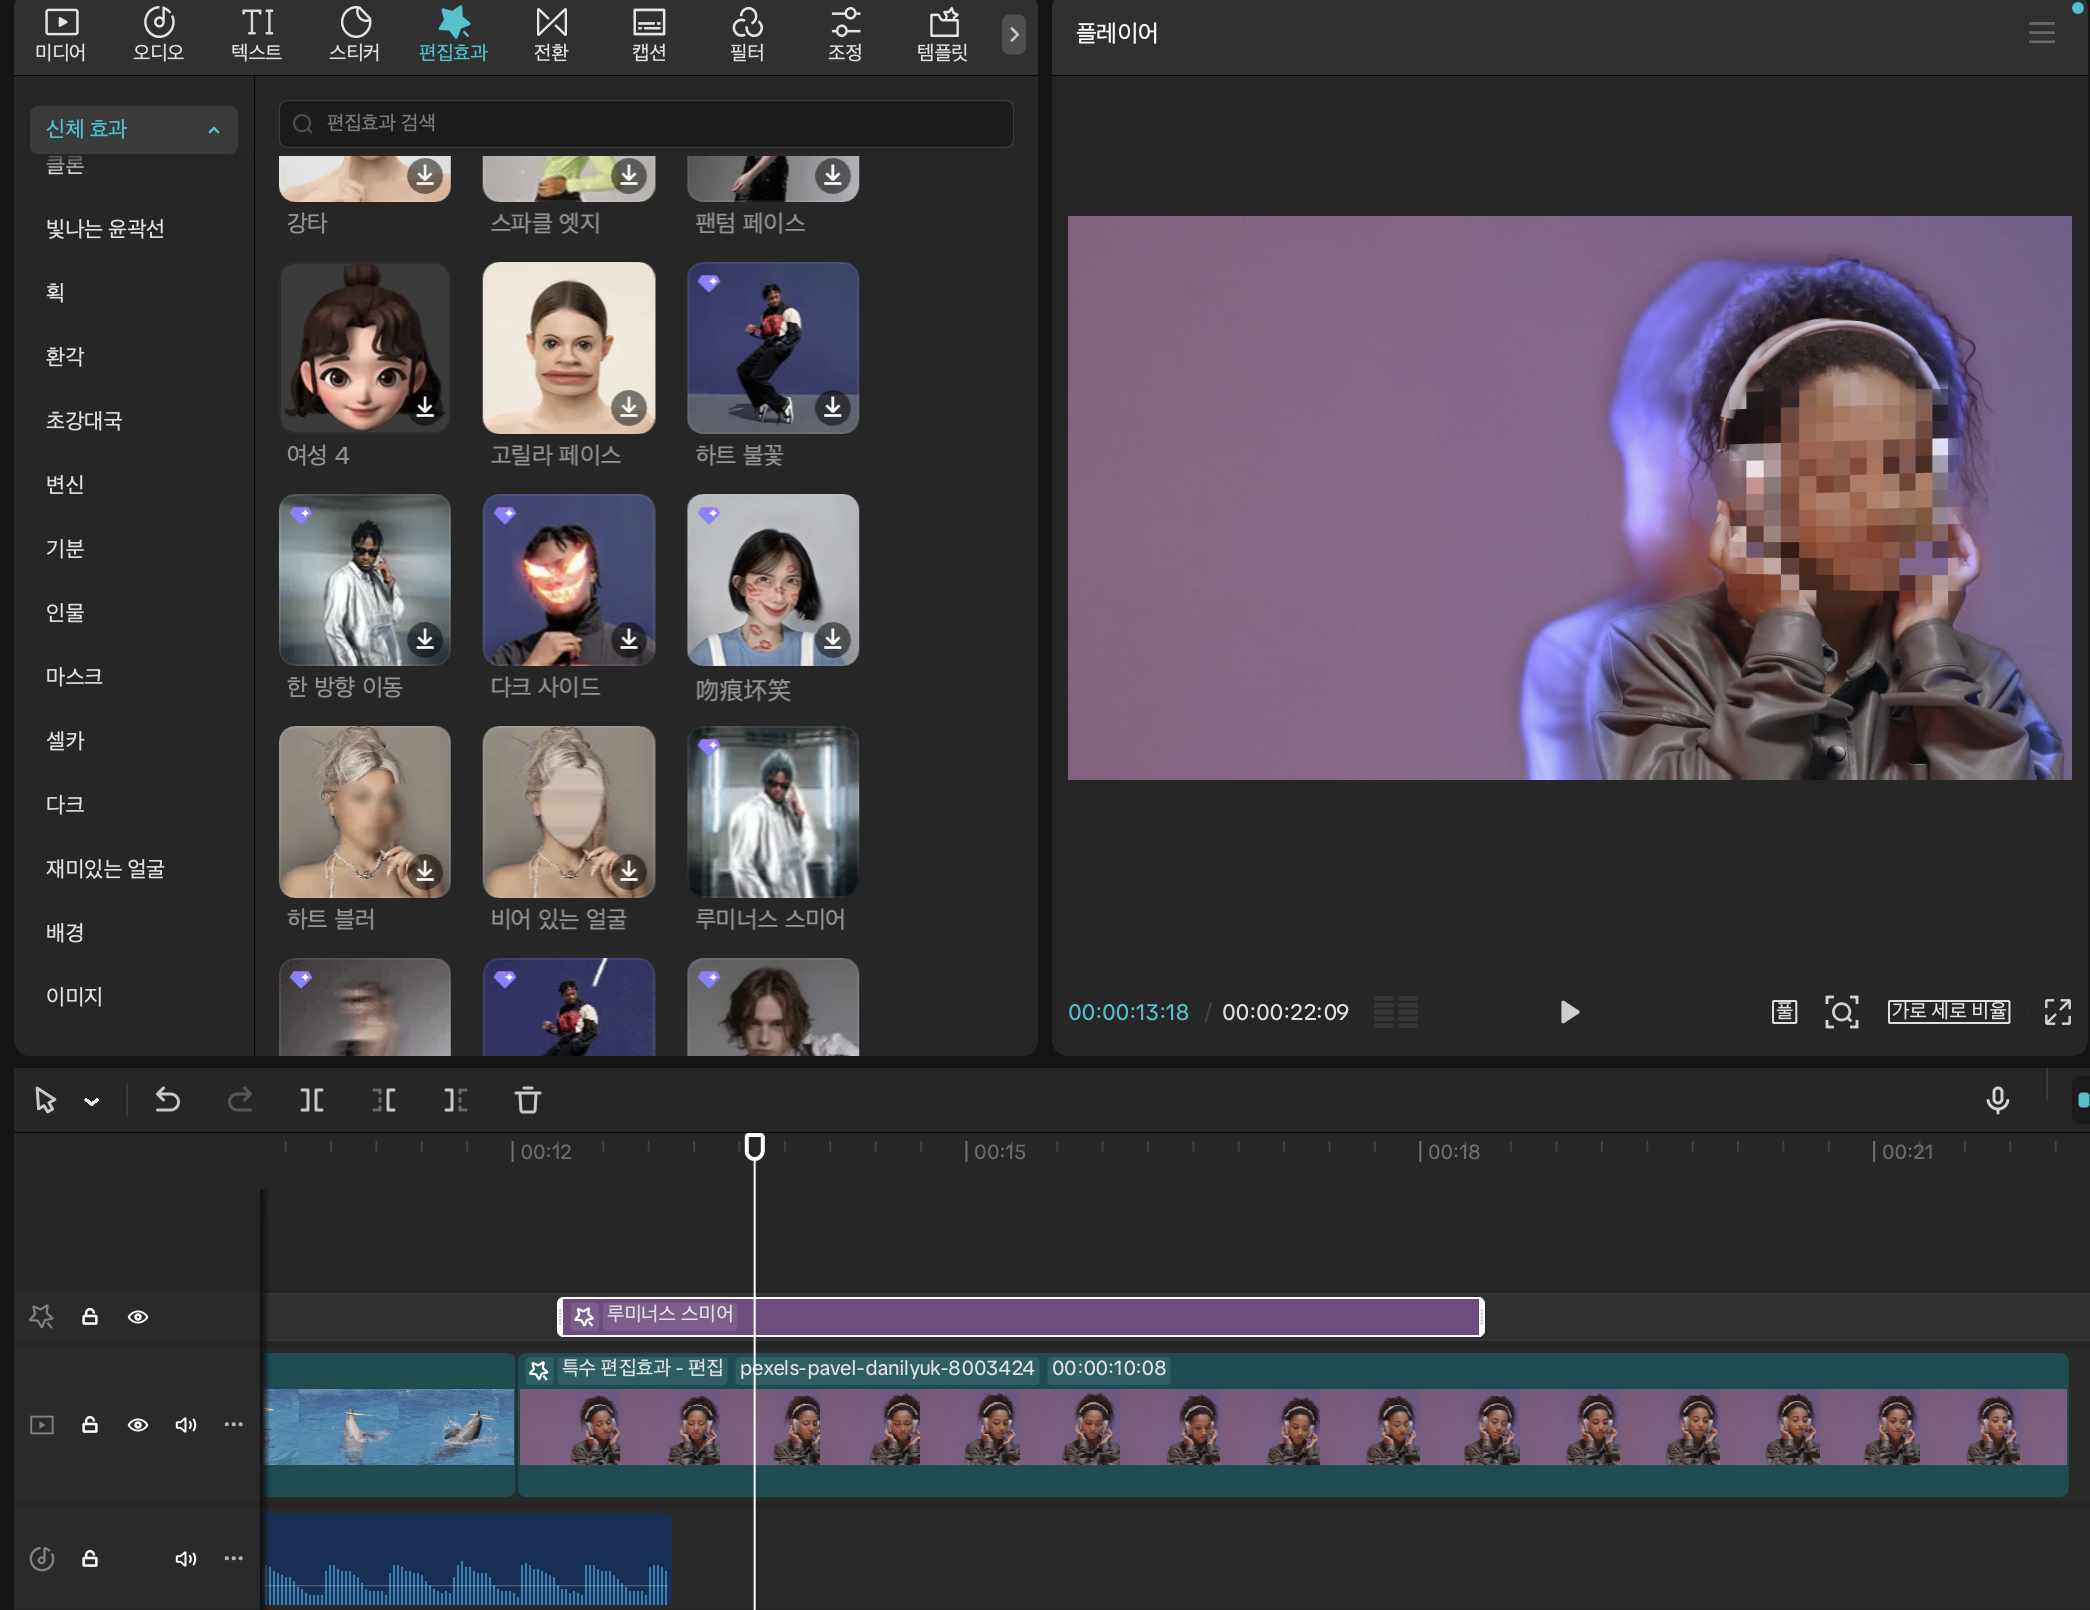The image size is (2090, 1610).
Task: Click the delete trash icon in toolbar
Action: 527,1101
